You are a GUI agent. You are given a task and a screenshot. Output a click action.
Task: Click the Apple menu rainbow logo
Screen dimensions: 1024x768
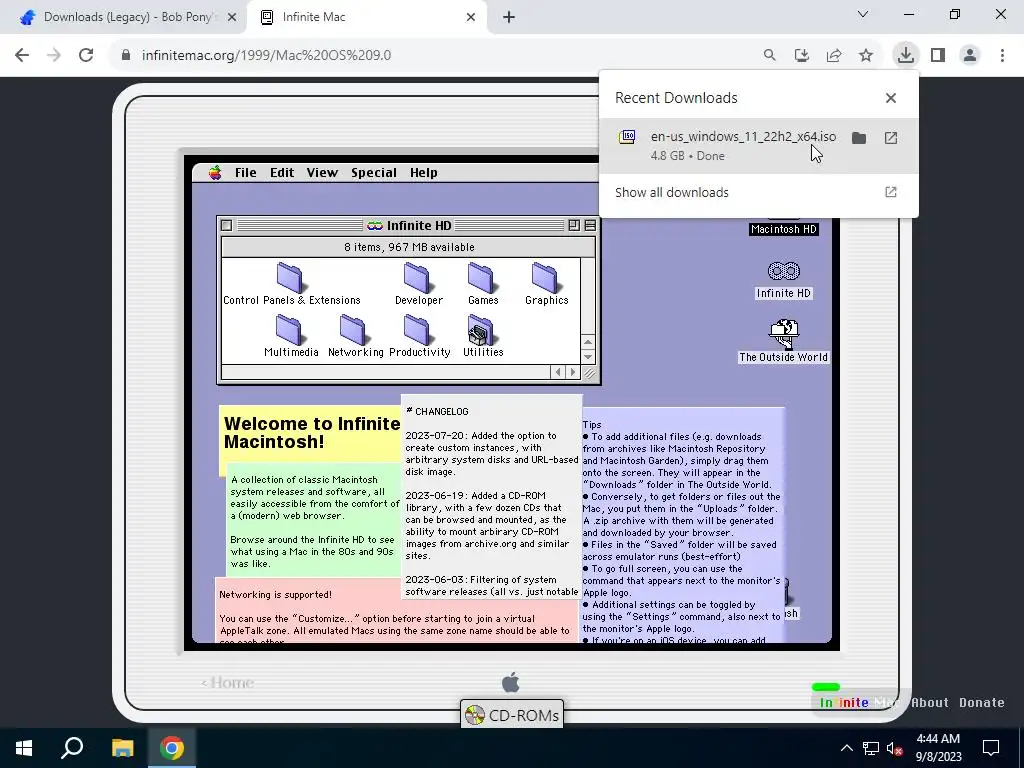pos(215,172)
